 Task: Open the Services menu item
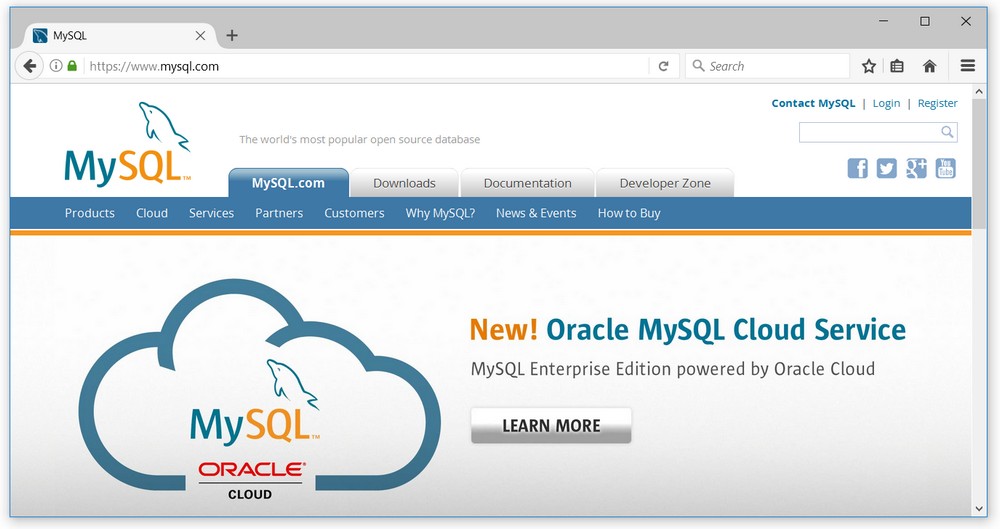pyautogui.click(x=211, y=213)
